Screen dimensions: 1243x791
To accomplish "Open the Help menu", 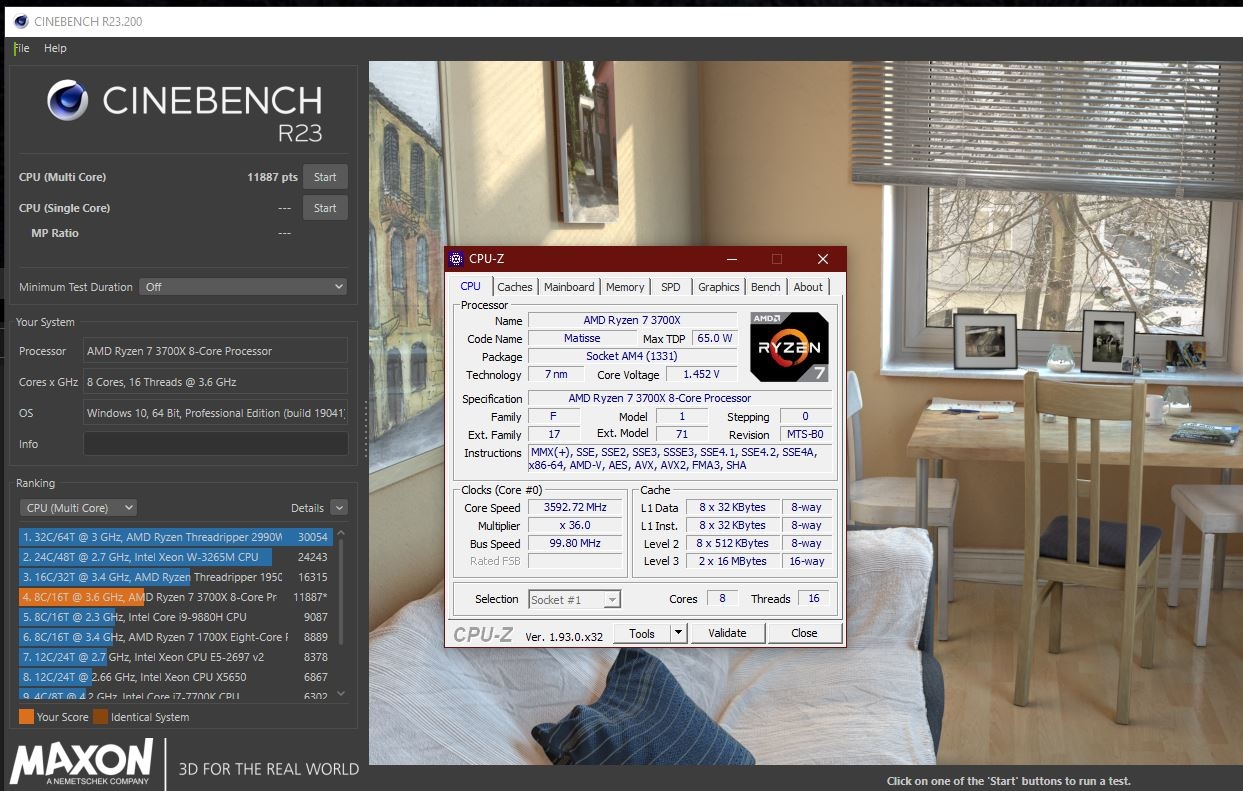I will [x=55, y=47].
